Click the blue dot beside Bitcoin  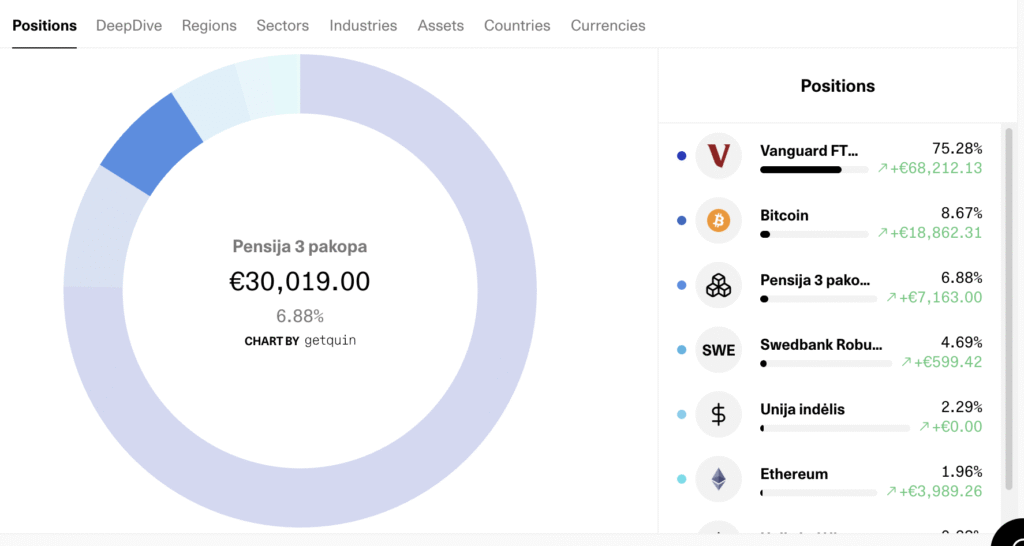682,221
